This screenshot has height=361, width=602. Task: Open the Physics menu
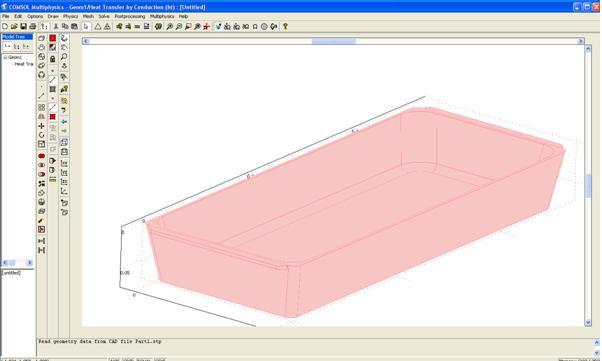70,17
